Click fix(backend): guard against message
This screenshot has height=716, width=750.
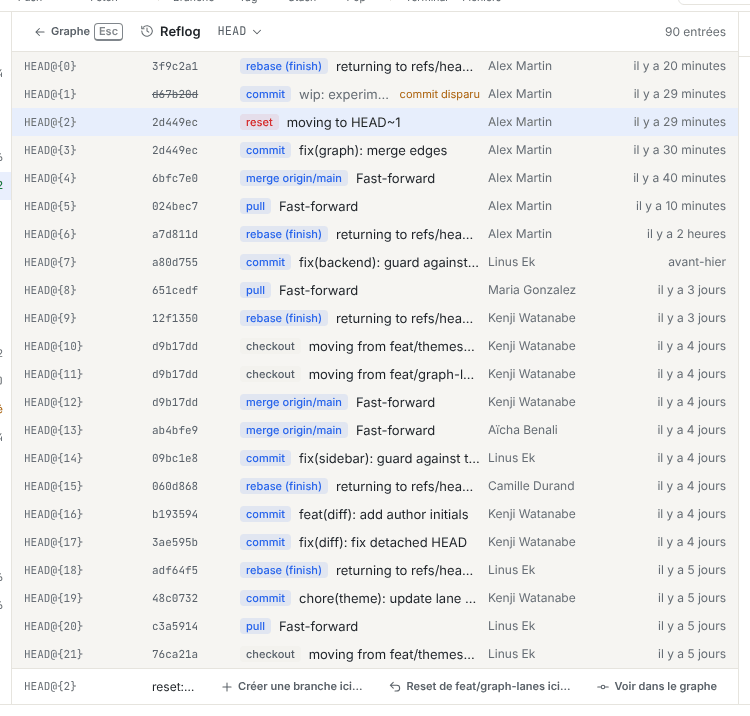pos(388,262)
